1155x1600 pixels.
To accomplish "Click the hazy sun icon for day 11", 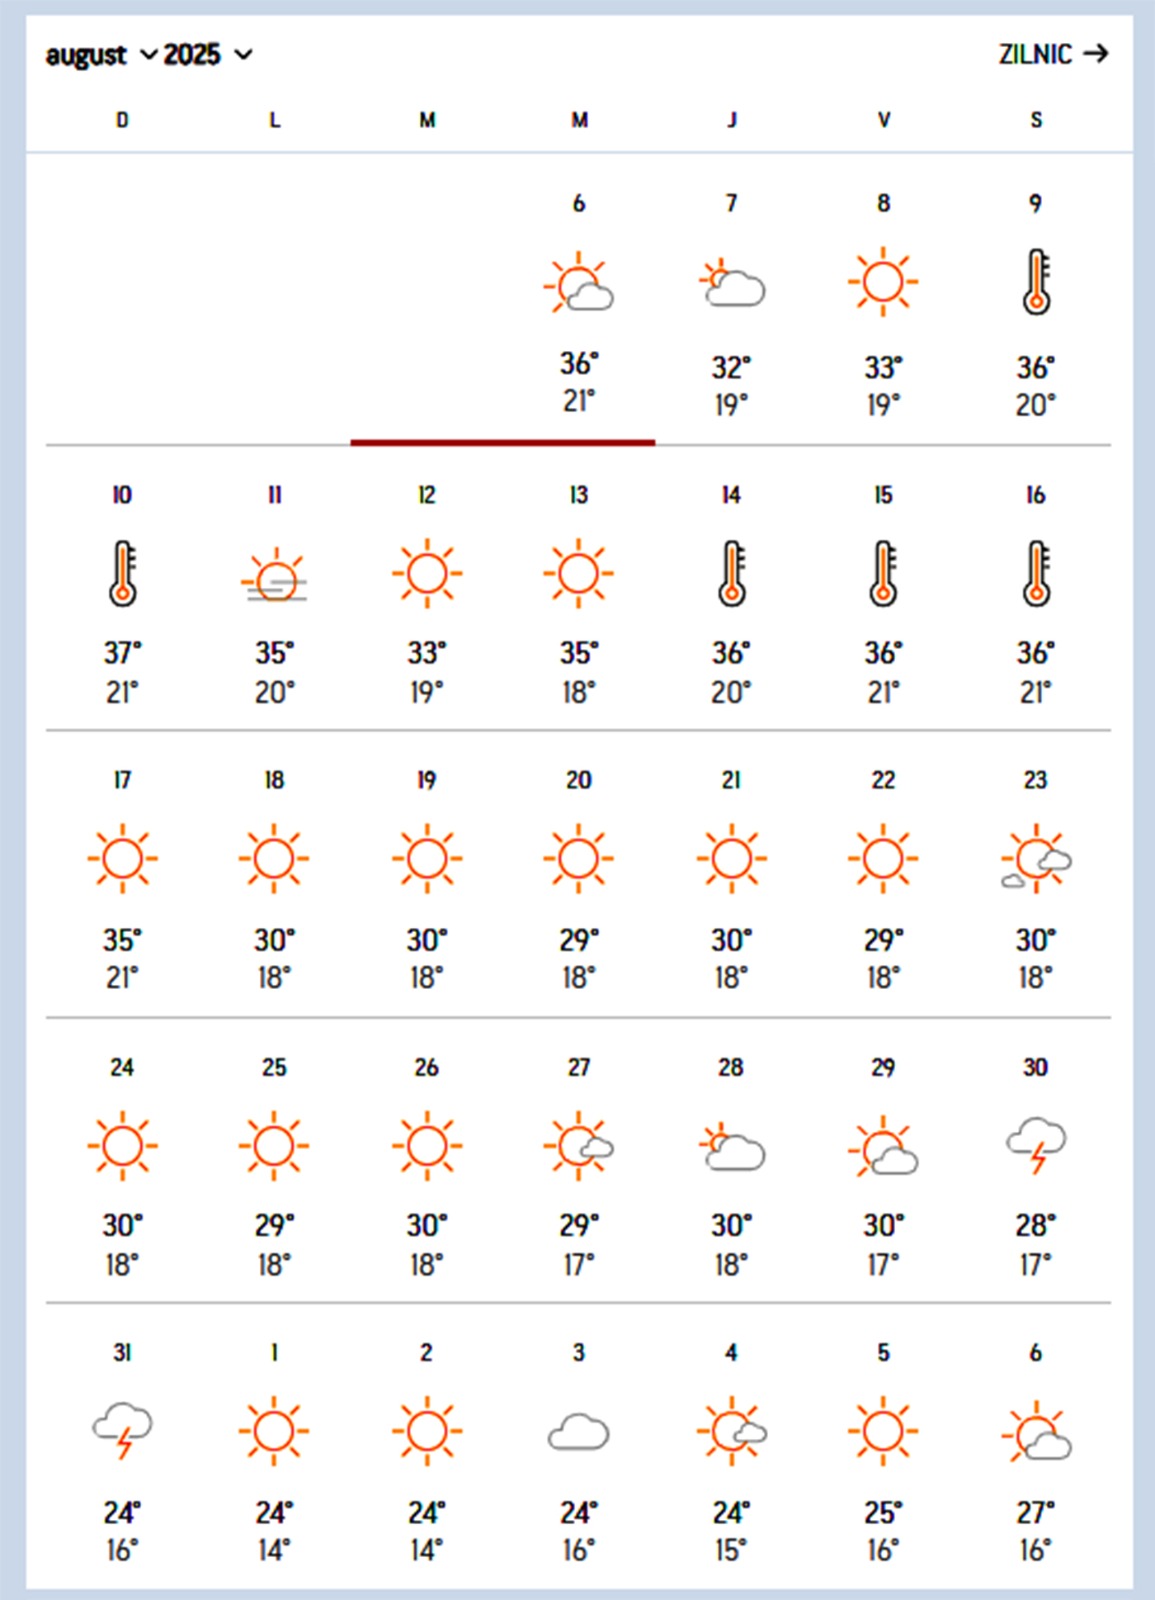I will click(274, 576).
